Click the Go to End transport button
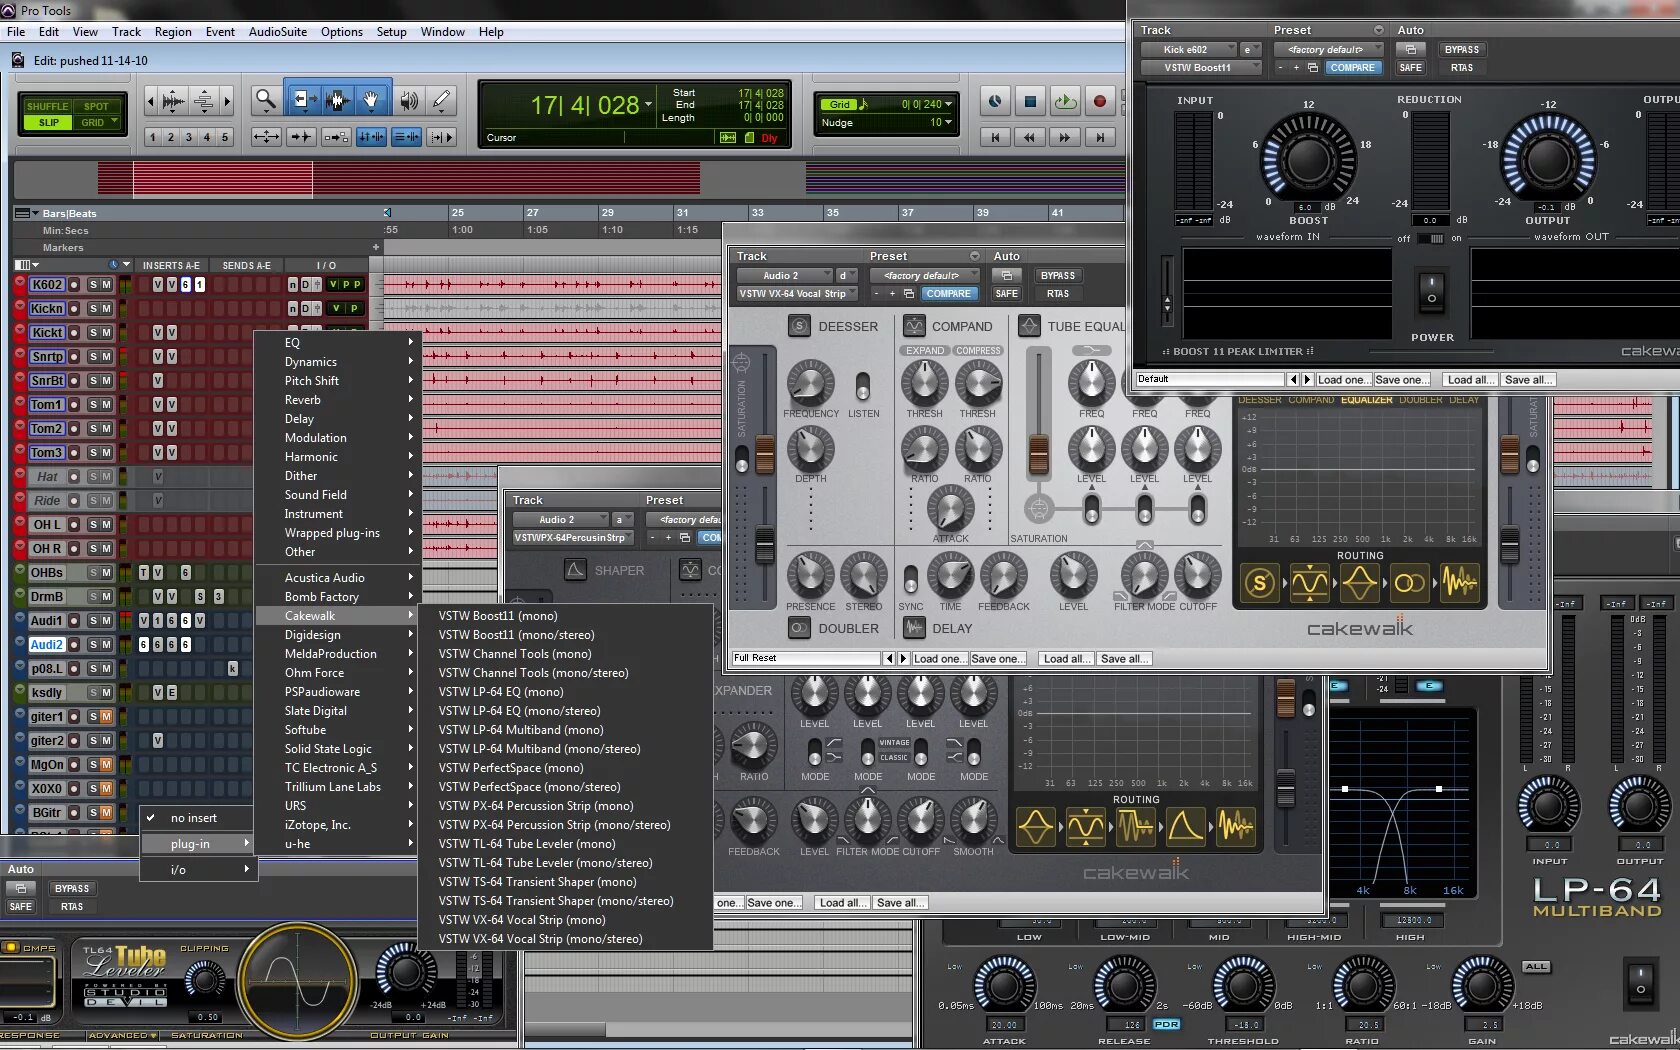1680x1050 pixels. click(x=1100, y=137)
